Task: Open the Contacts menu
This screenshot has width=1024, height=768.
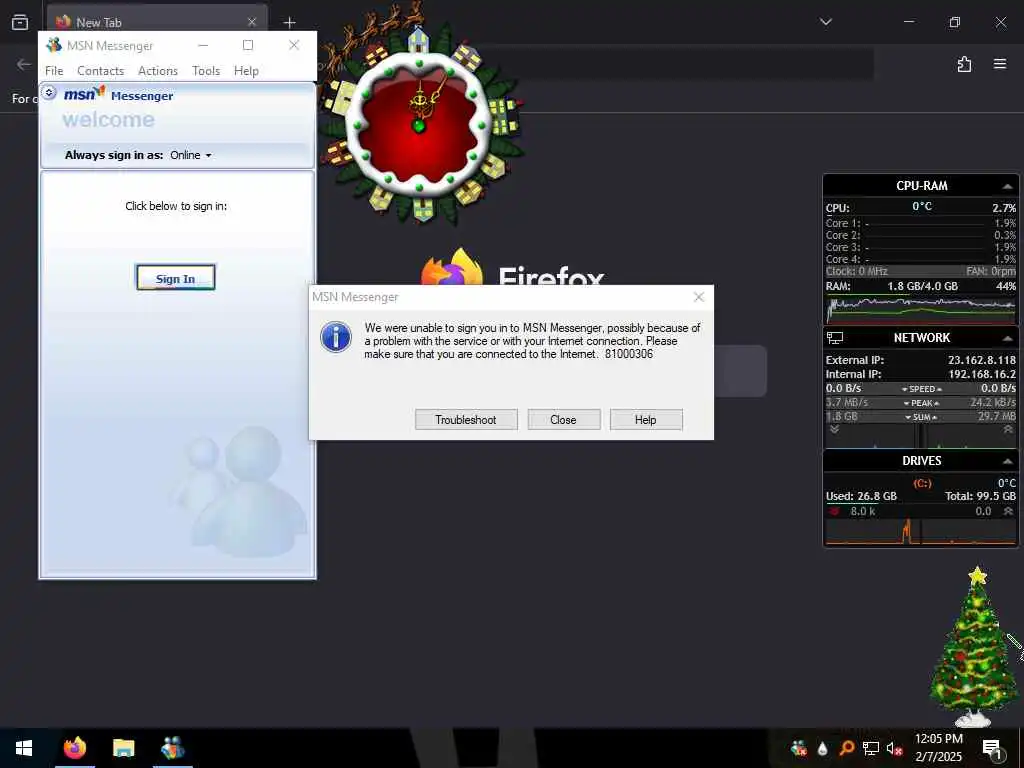Action: pyautogui.click(x=101, y=71)
